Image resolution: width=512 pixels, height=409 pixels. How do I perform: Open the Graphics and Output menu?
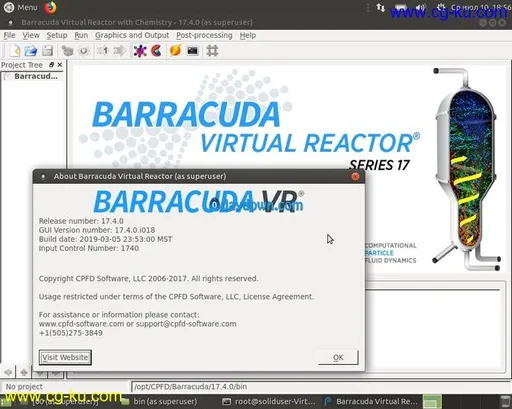coord(132,35)
